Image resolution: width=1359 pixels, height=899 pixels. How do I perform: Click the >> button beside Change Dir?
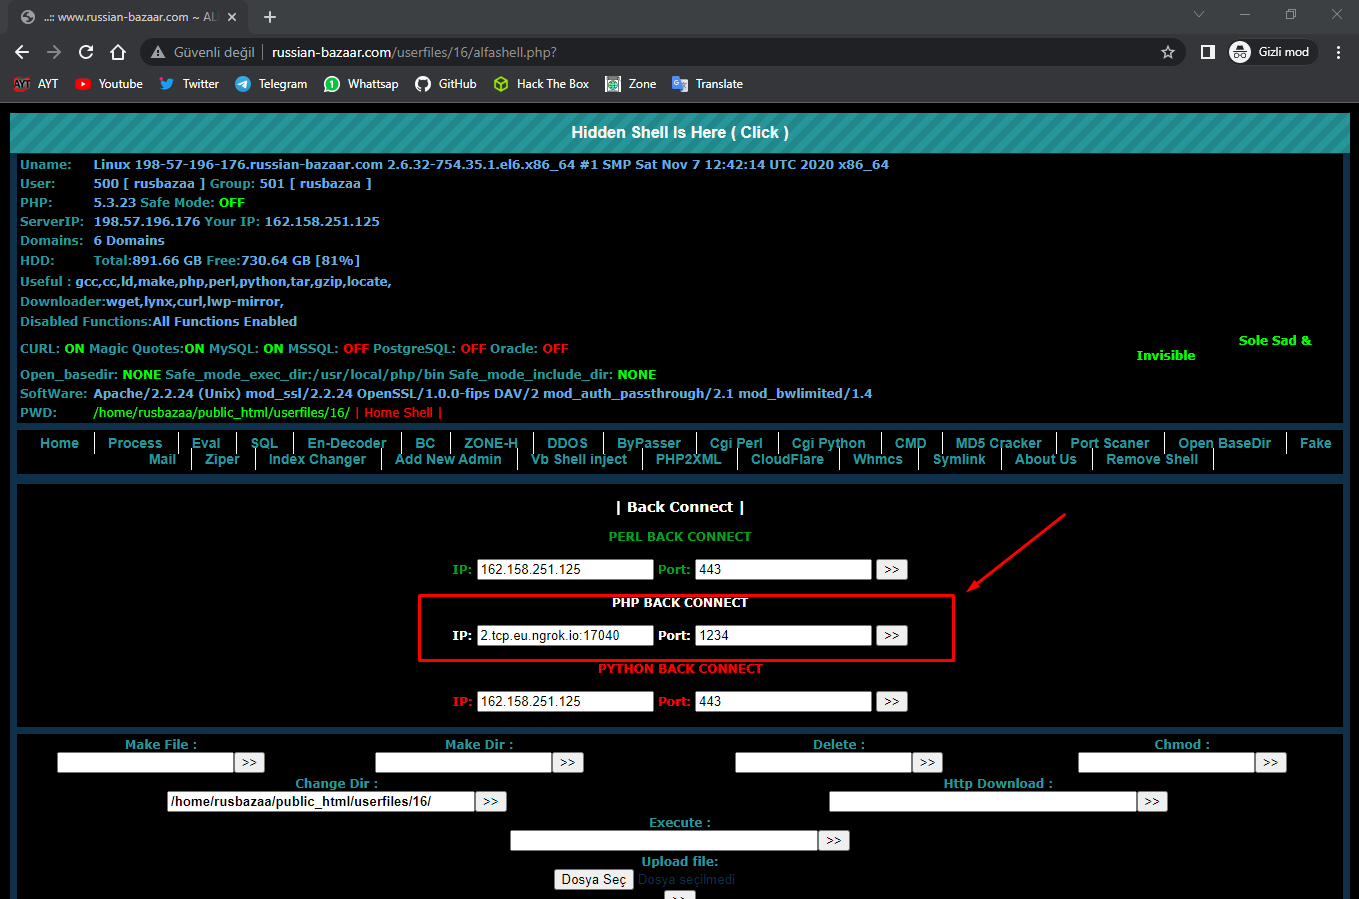pyautogui.click(x=490, y=801)
